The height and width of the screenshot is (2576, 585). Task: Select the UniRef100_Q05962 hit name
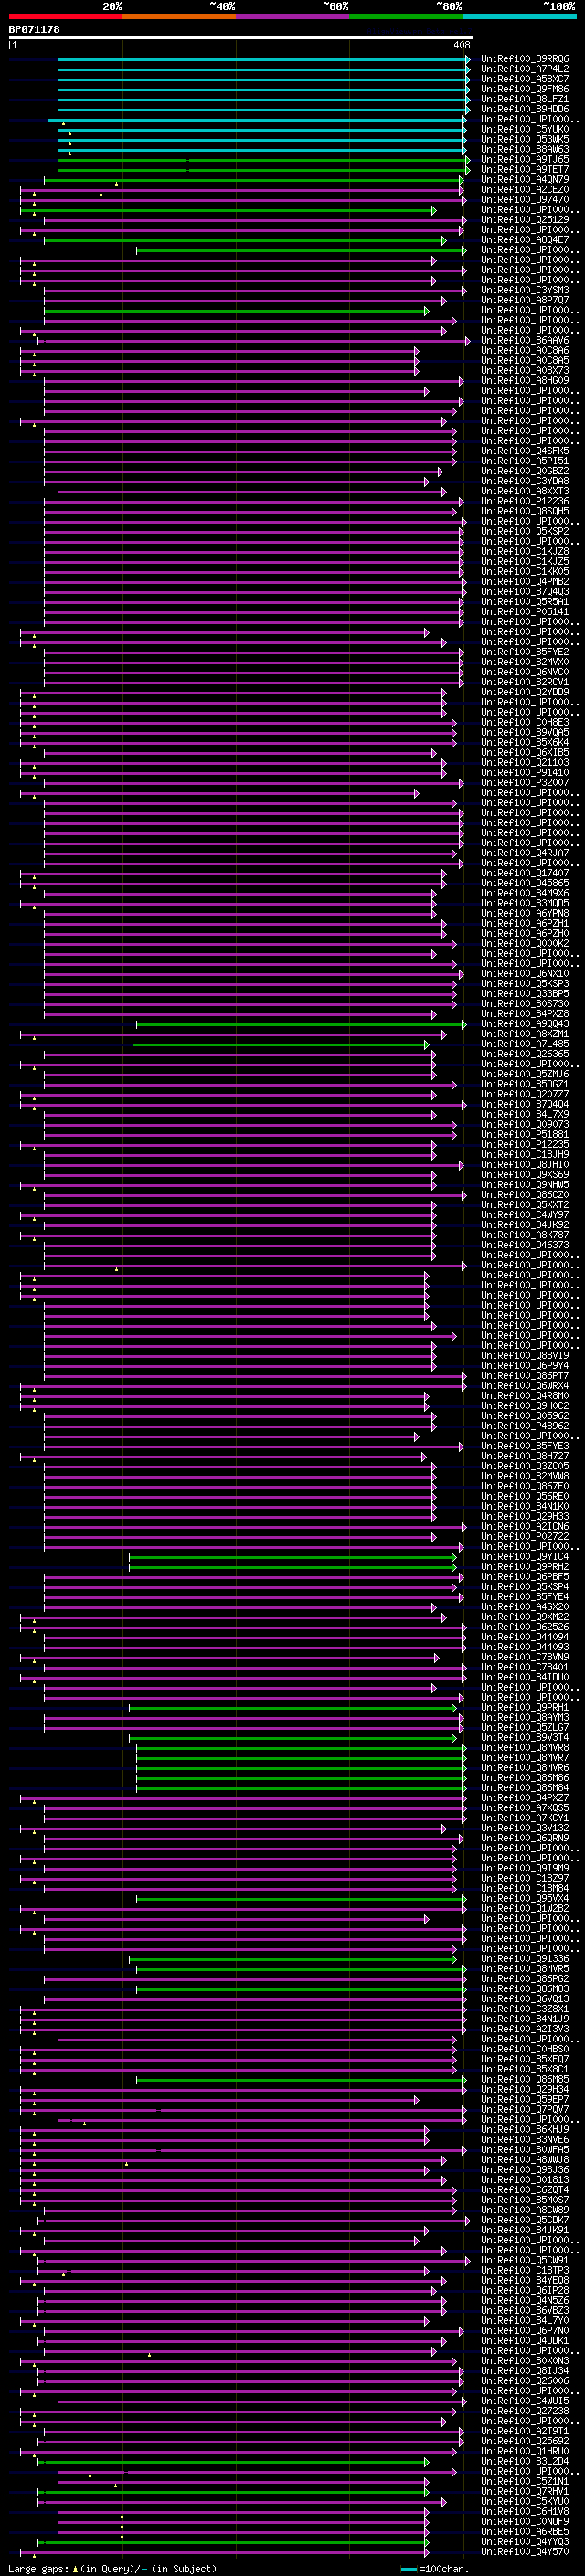click(525, 1415)
